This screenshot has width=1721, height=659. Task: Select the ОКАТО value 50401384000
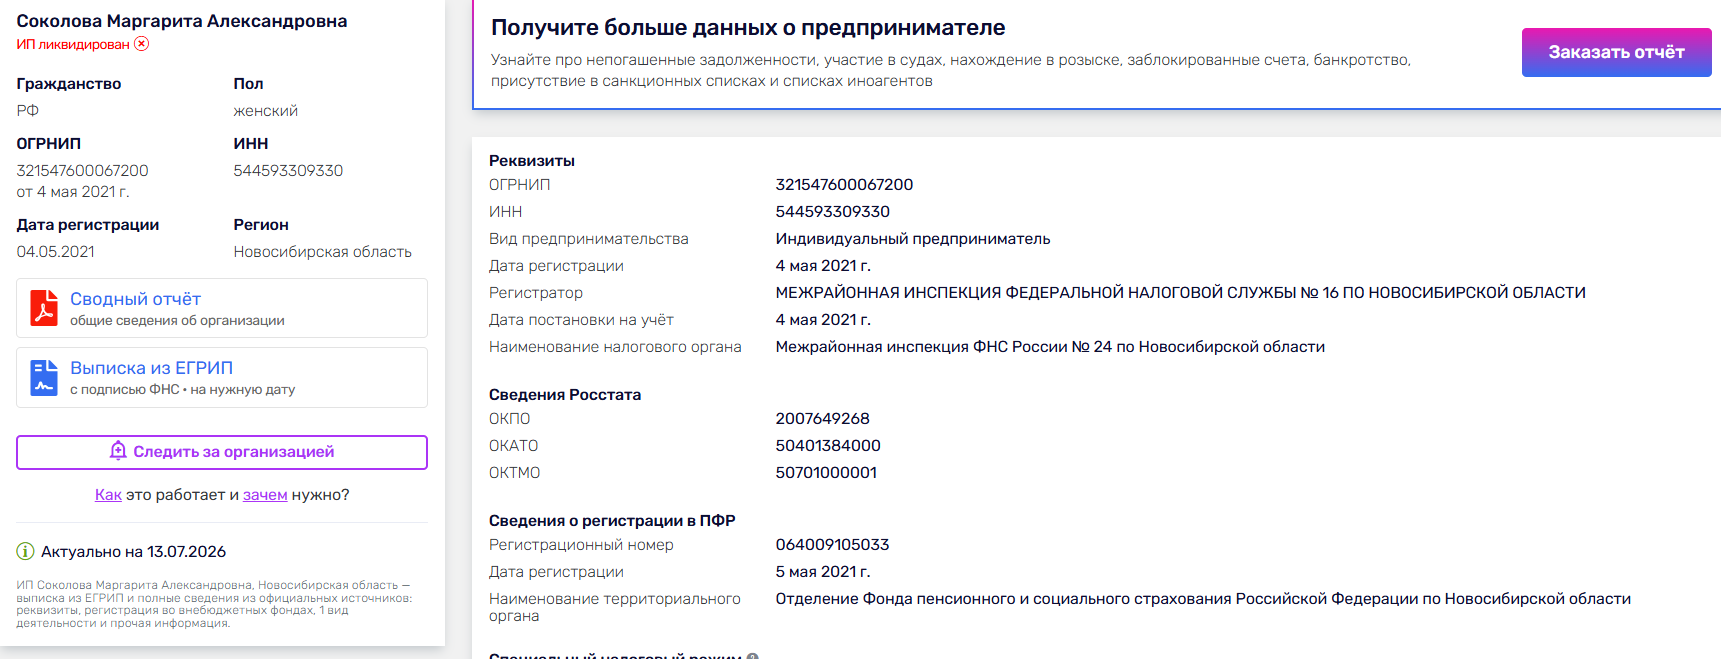[828, 446]
